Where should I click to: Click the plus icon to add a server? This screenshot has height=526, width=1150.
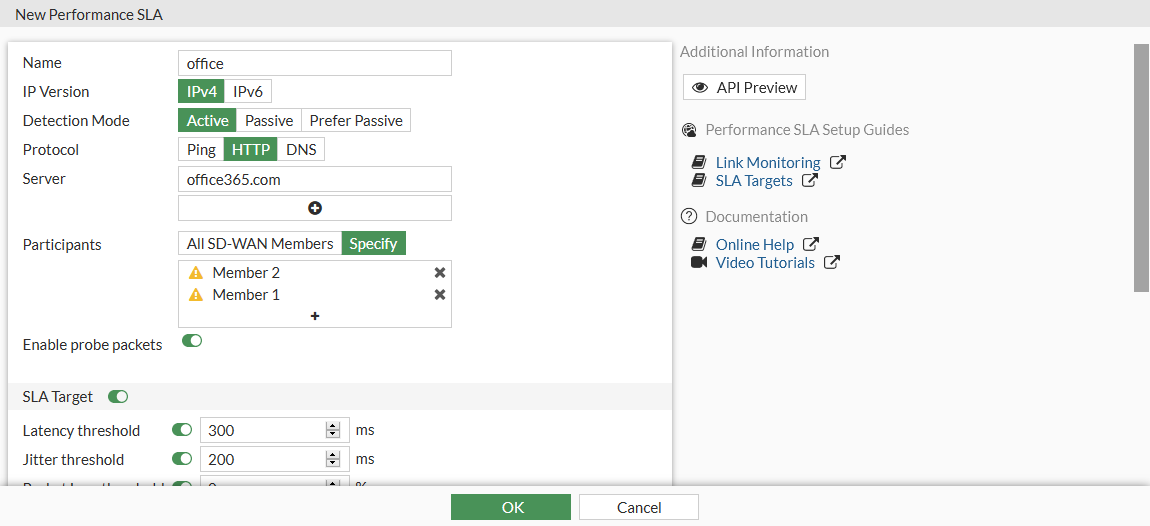(x=315, y=208)
